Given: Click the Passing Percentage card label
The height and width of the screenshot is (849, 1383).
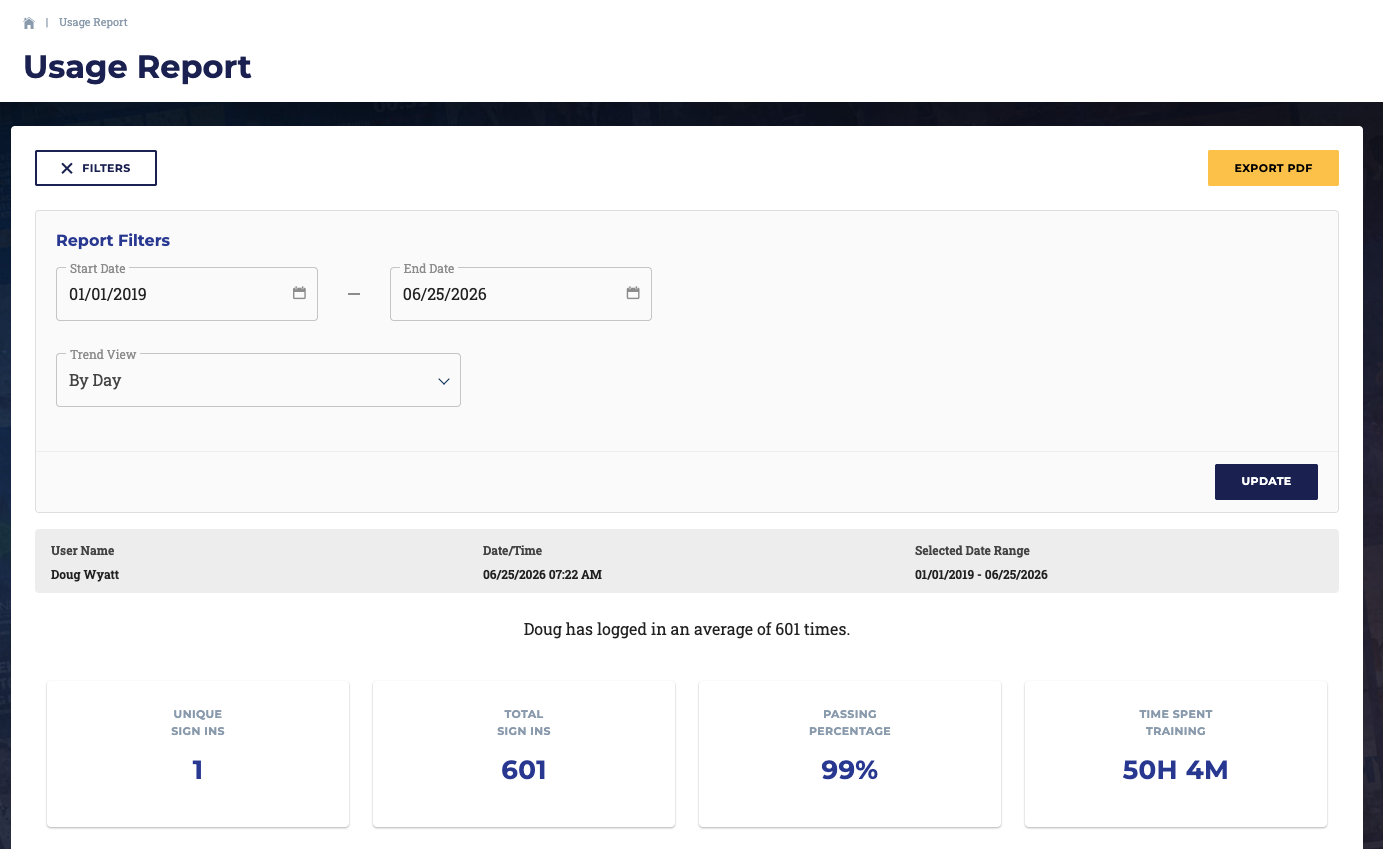Looking at the screenshot, I should point(850,722).
